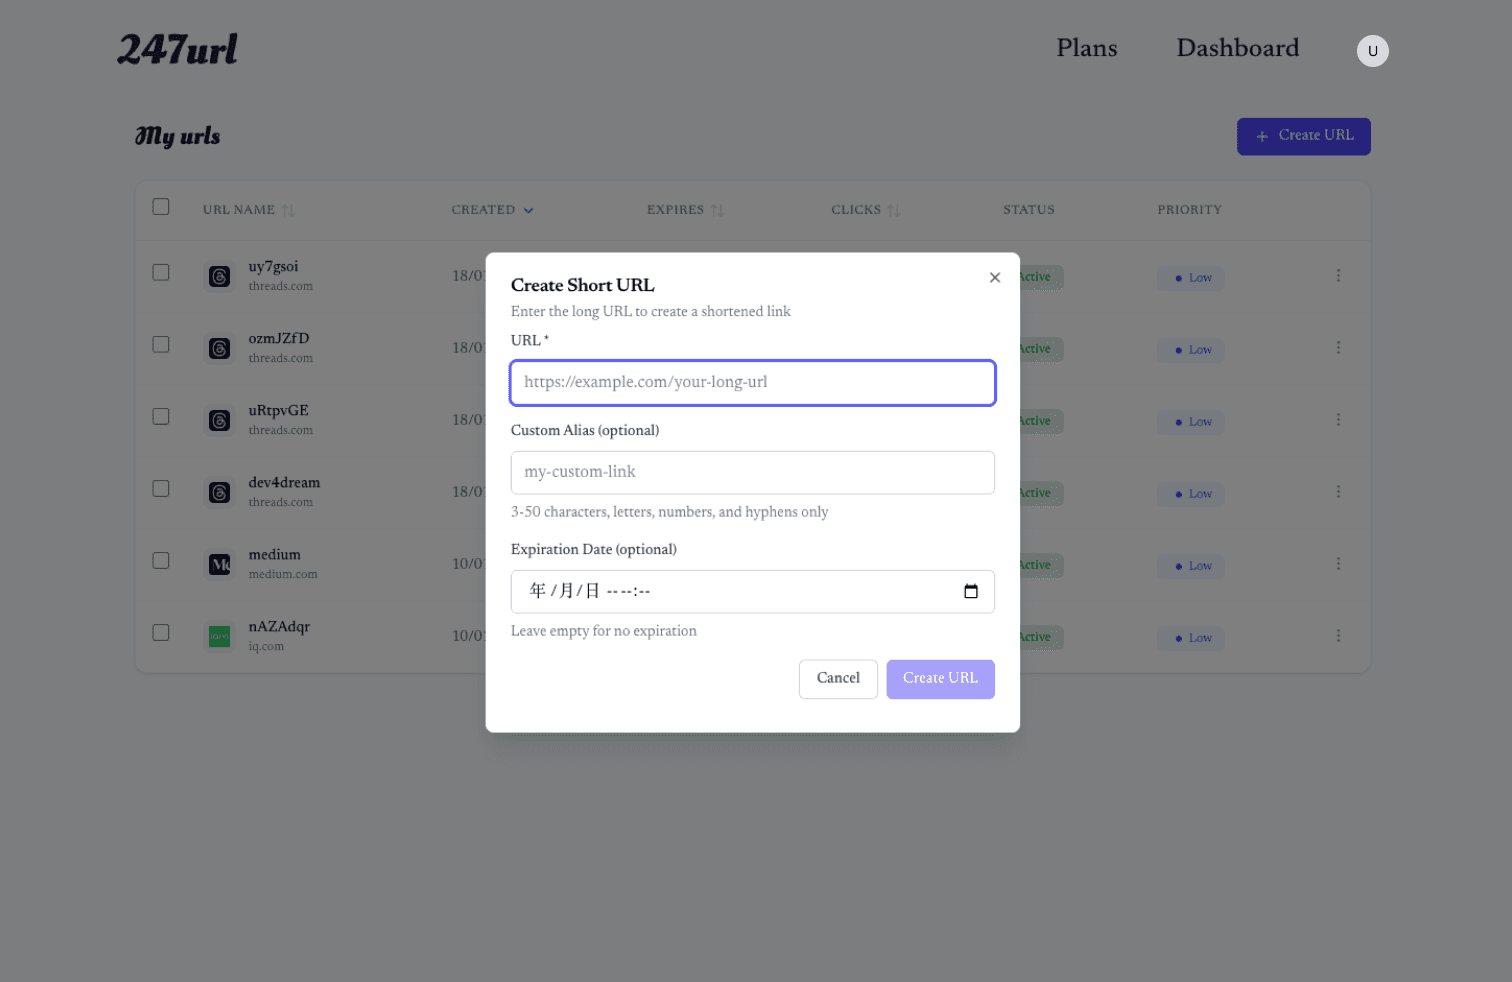Open the calendar picker for Expiration Date
The image size is (1512, 982).
click(x=970, y=591)
